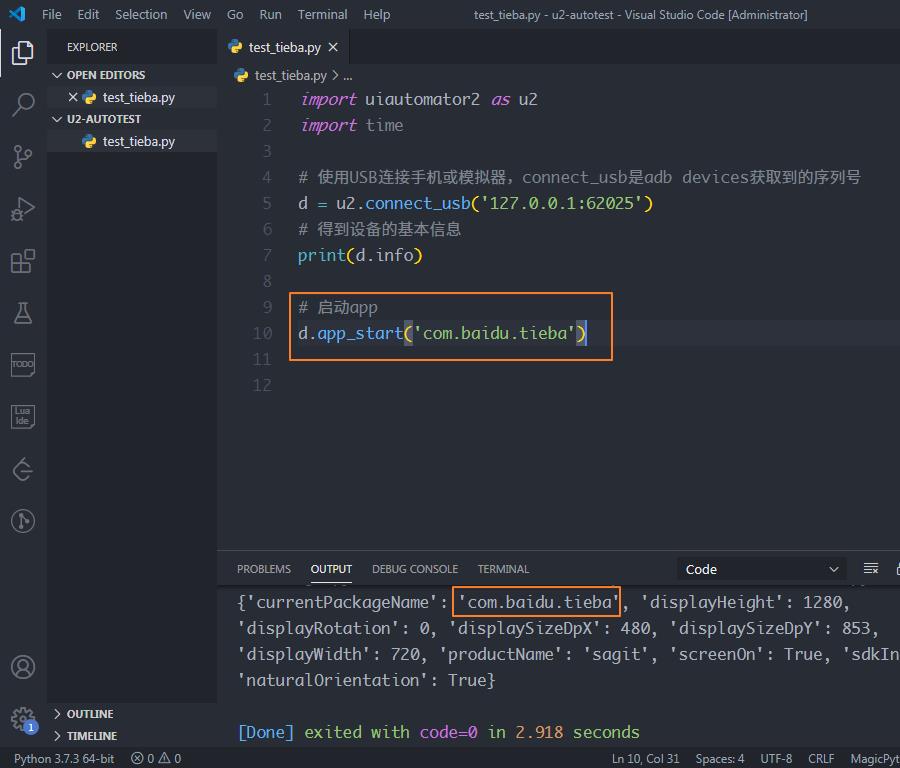
Task: Open the Help menu
Action: pos(377,14)
